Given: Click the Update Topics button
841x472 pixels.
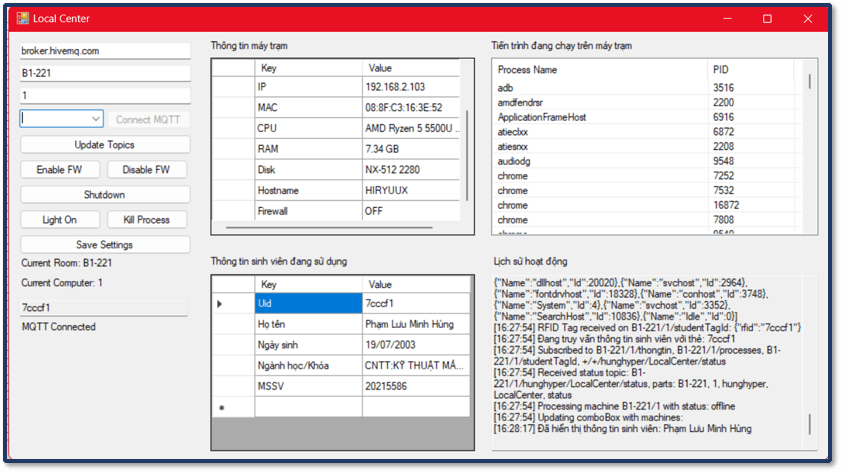Looking at the screenshot, I should click(105, 145).
